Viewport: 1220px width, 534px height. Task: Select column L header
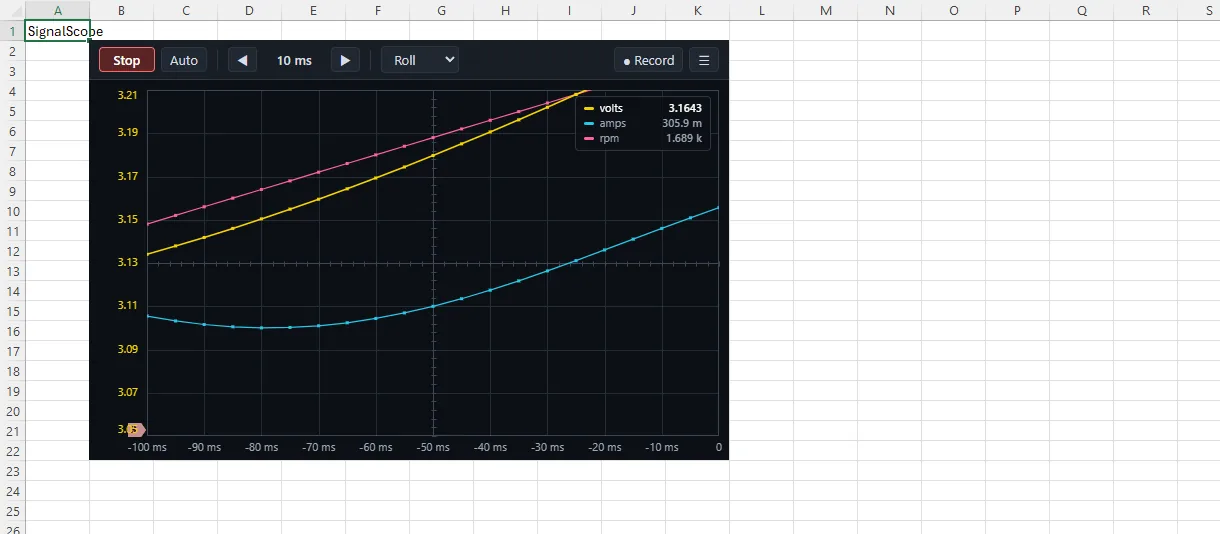(x=761, y=10)
